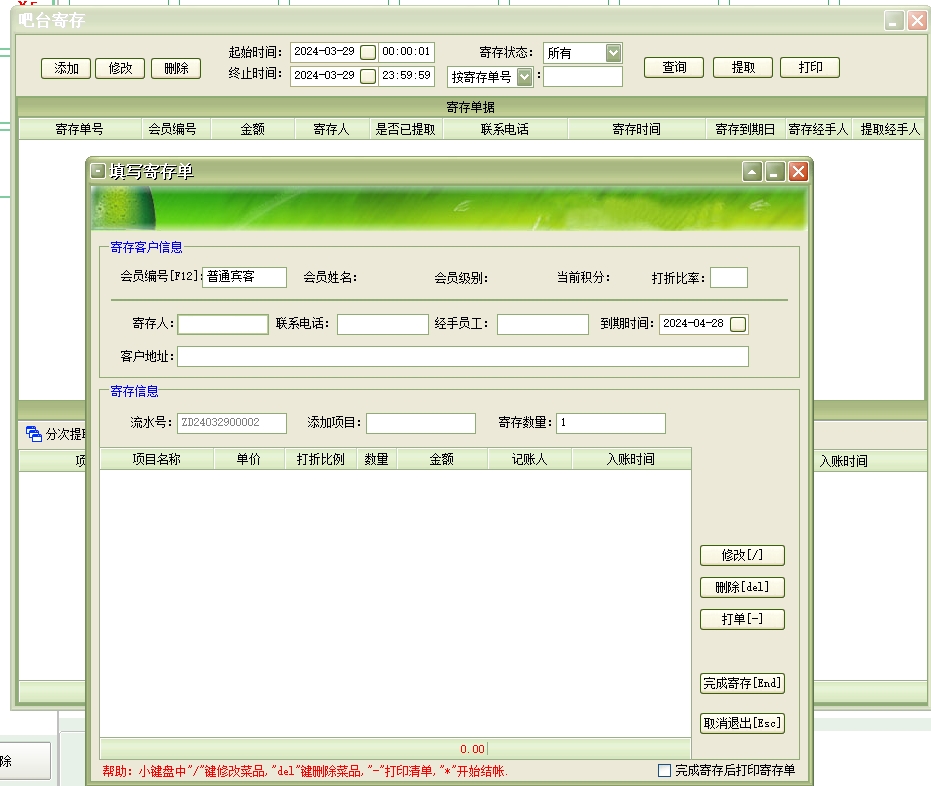The image size is (931, 786).
Task: Click into the 客户地址 text field
Action: (462, 357)
